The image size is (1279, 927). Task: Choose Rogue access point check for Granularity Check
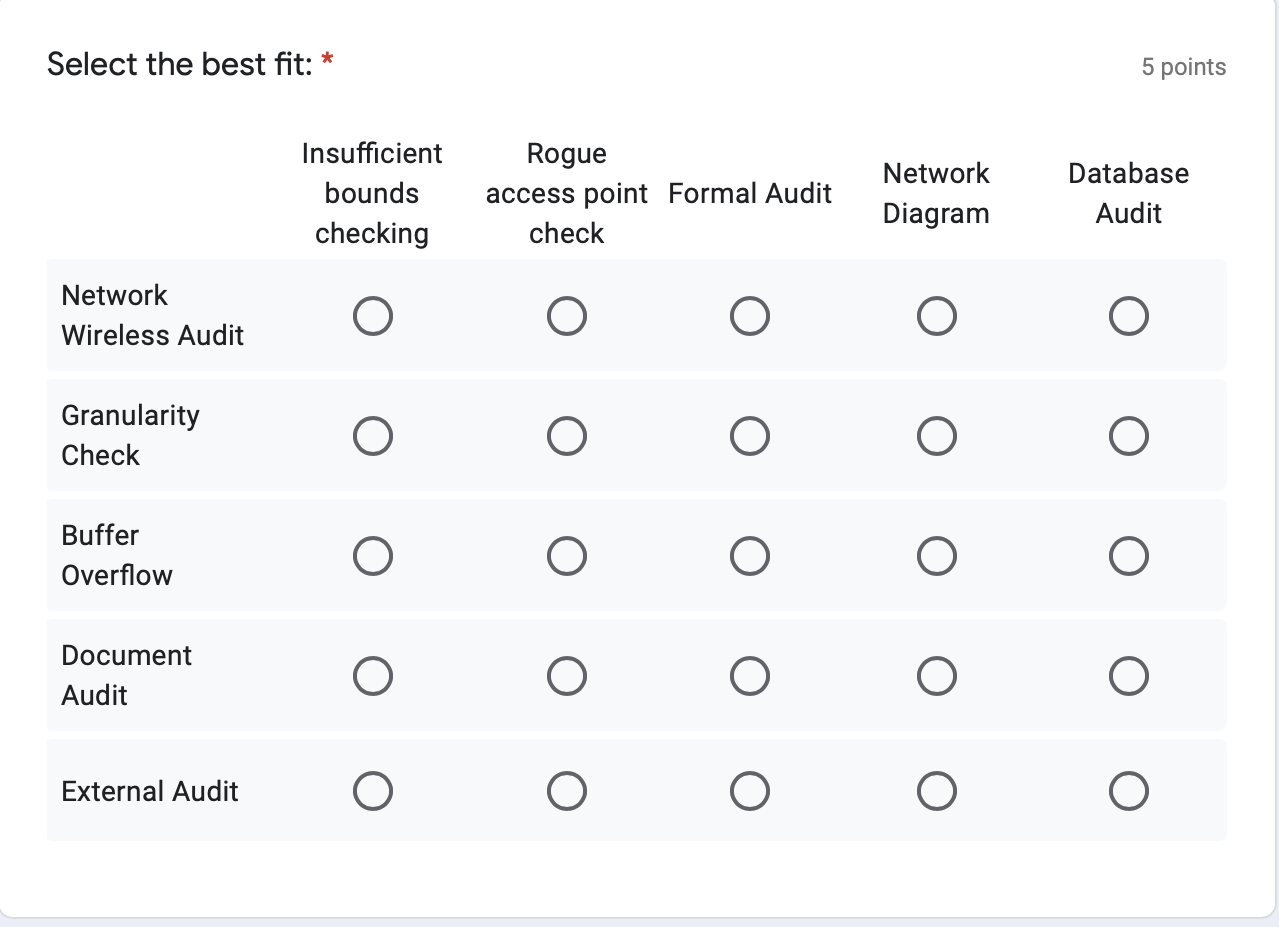point(567,435)
